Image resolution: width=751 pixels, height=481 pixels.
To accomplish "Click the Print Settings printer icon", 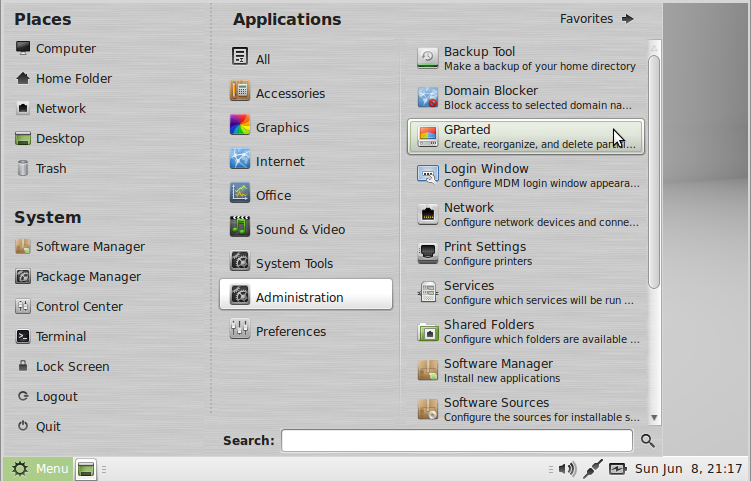I will click(x=427, y=253).
